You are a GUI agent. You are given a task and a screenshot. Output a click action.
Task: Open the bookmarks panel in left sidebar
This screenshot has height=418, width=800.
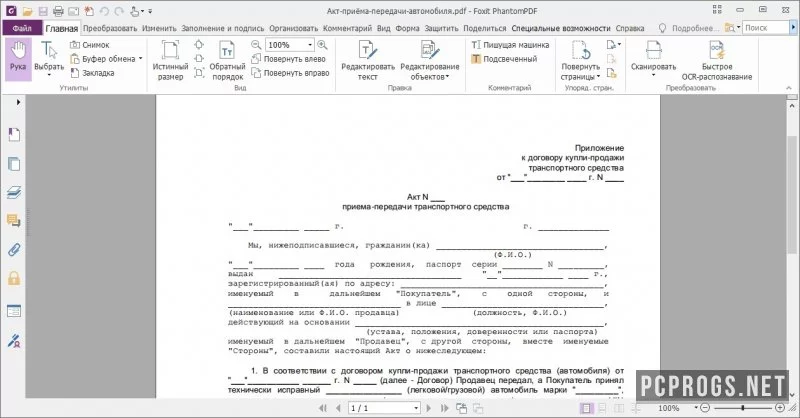(14, 135)
